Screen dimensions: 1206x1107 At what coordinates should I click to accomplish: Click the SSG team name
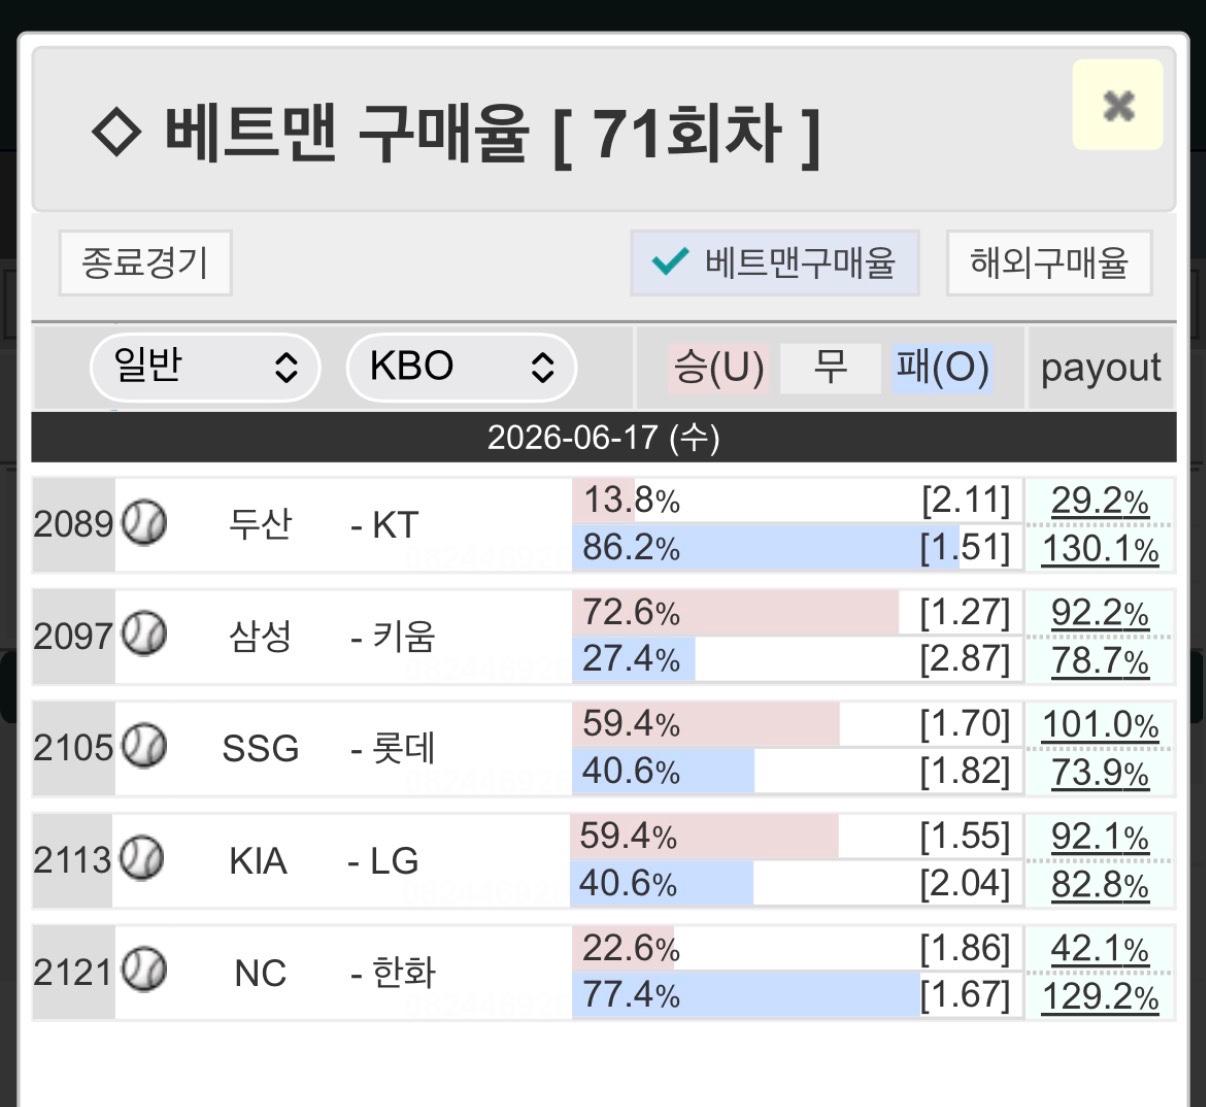260,748
